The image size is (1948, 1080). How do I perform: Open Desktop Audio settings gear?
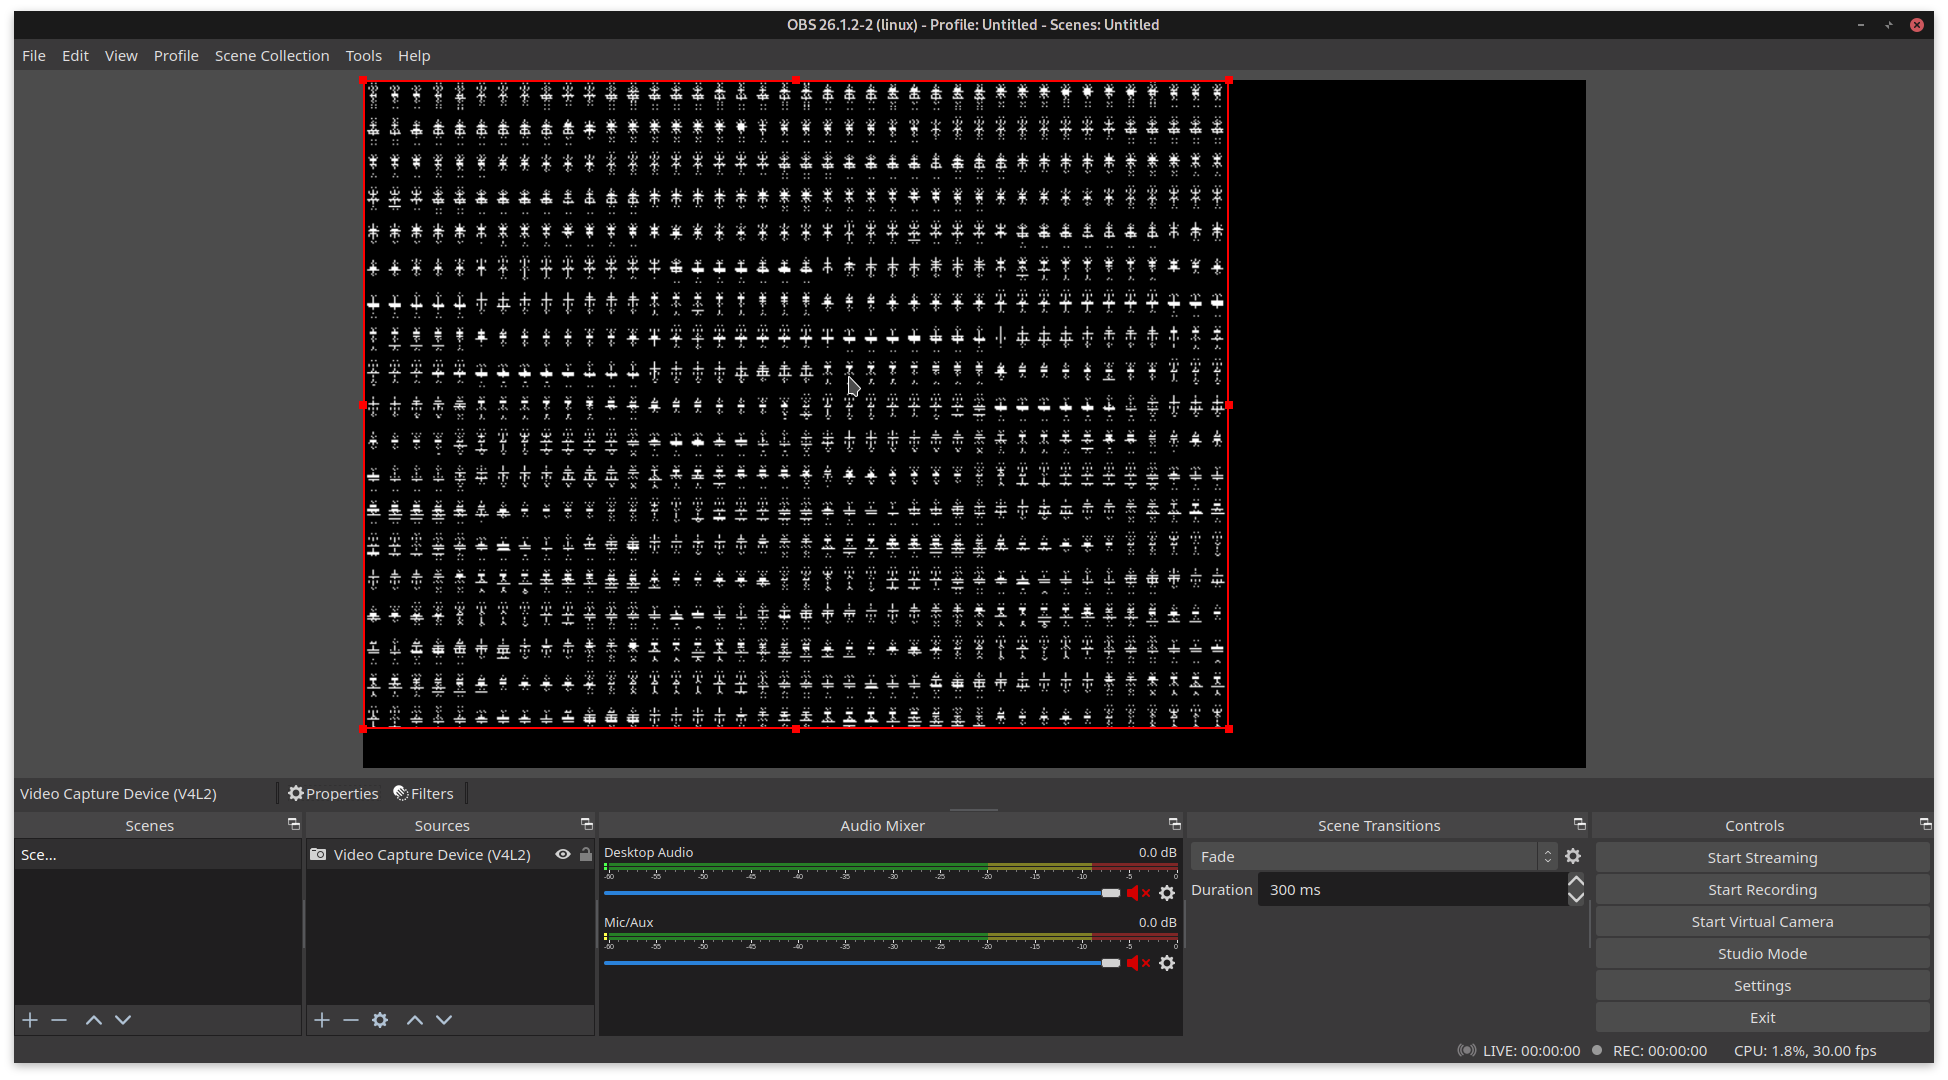point(1167,893)
